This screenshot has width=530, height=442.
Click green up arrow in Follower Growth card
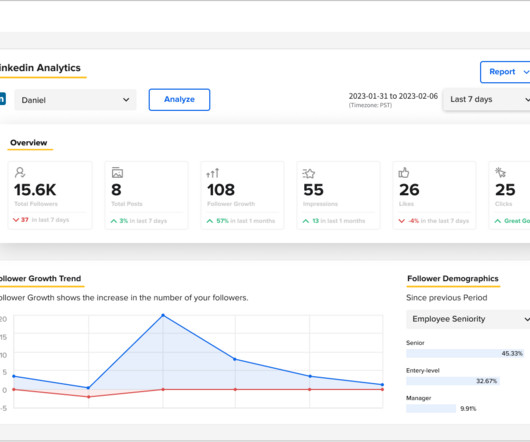pyautogui.click(x=210, y=221)
